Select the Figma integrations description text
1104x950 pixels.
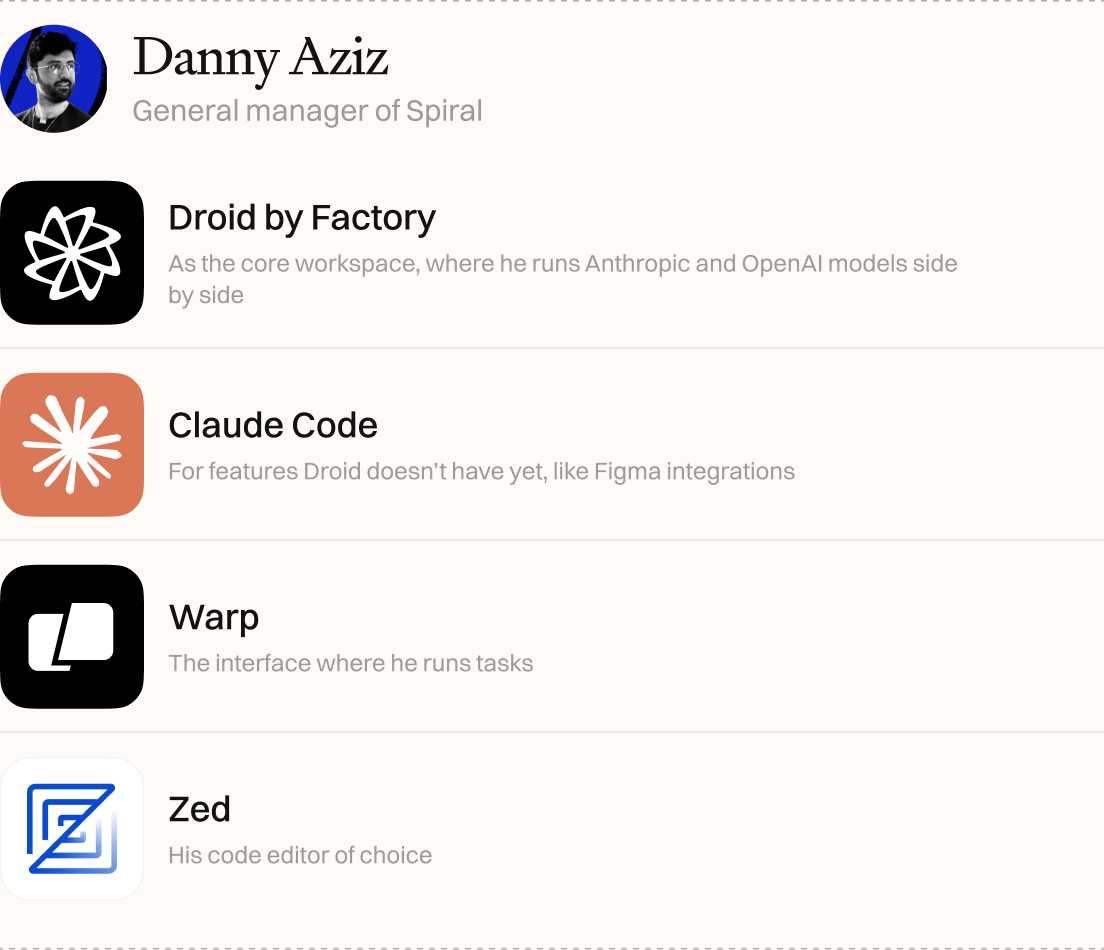(481, 471)
